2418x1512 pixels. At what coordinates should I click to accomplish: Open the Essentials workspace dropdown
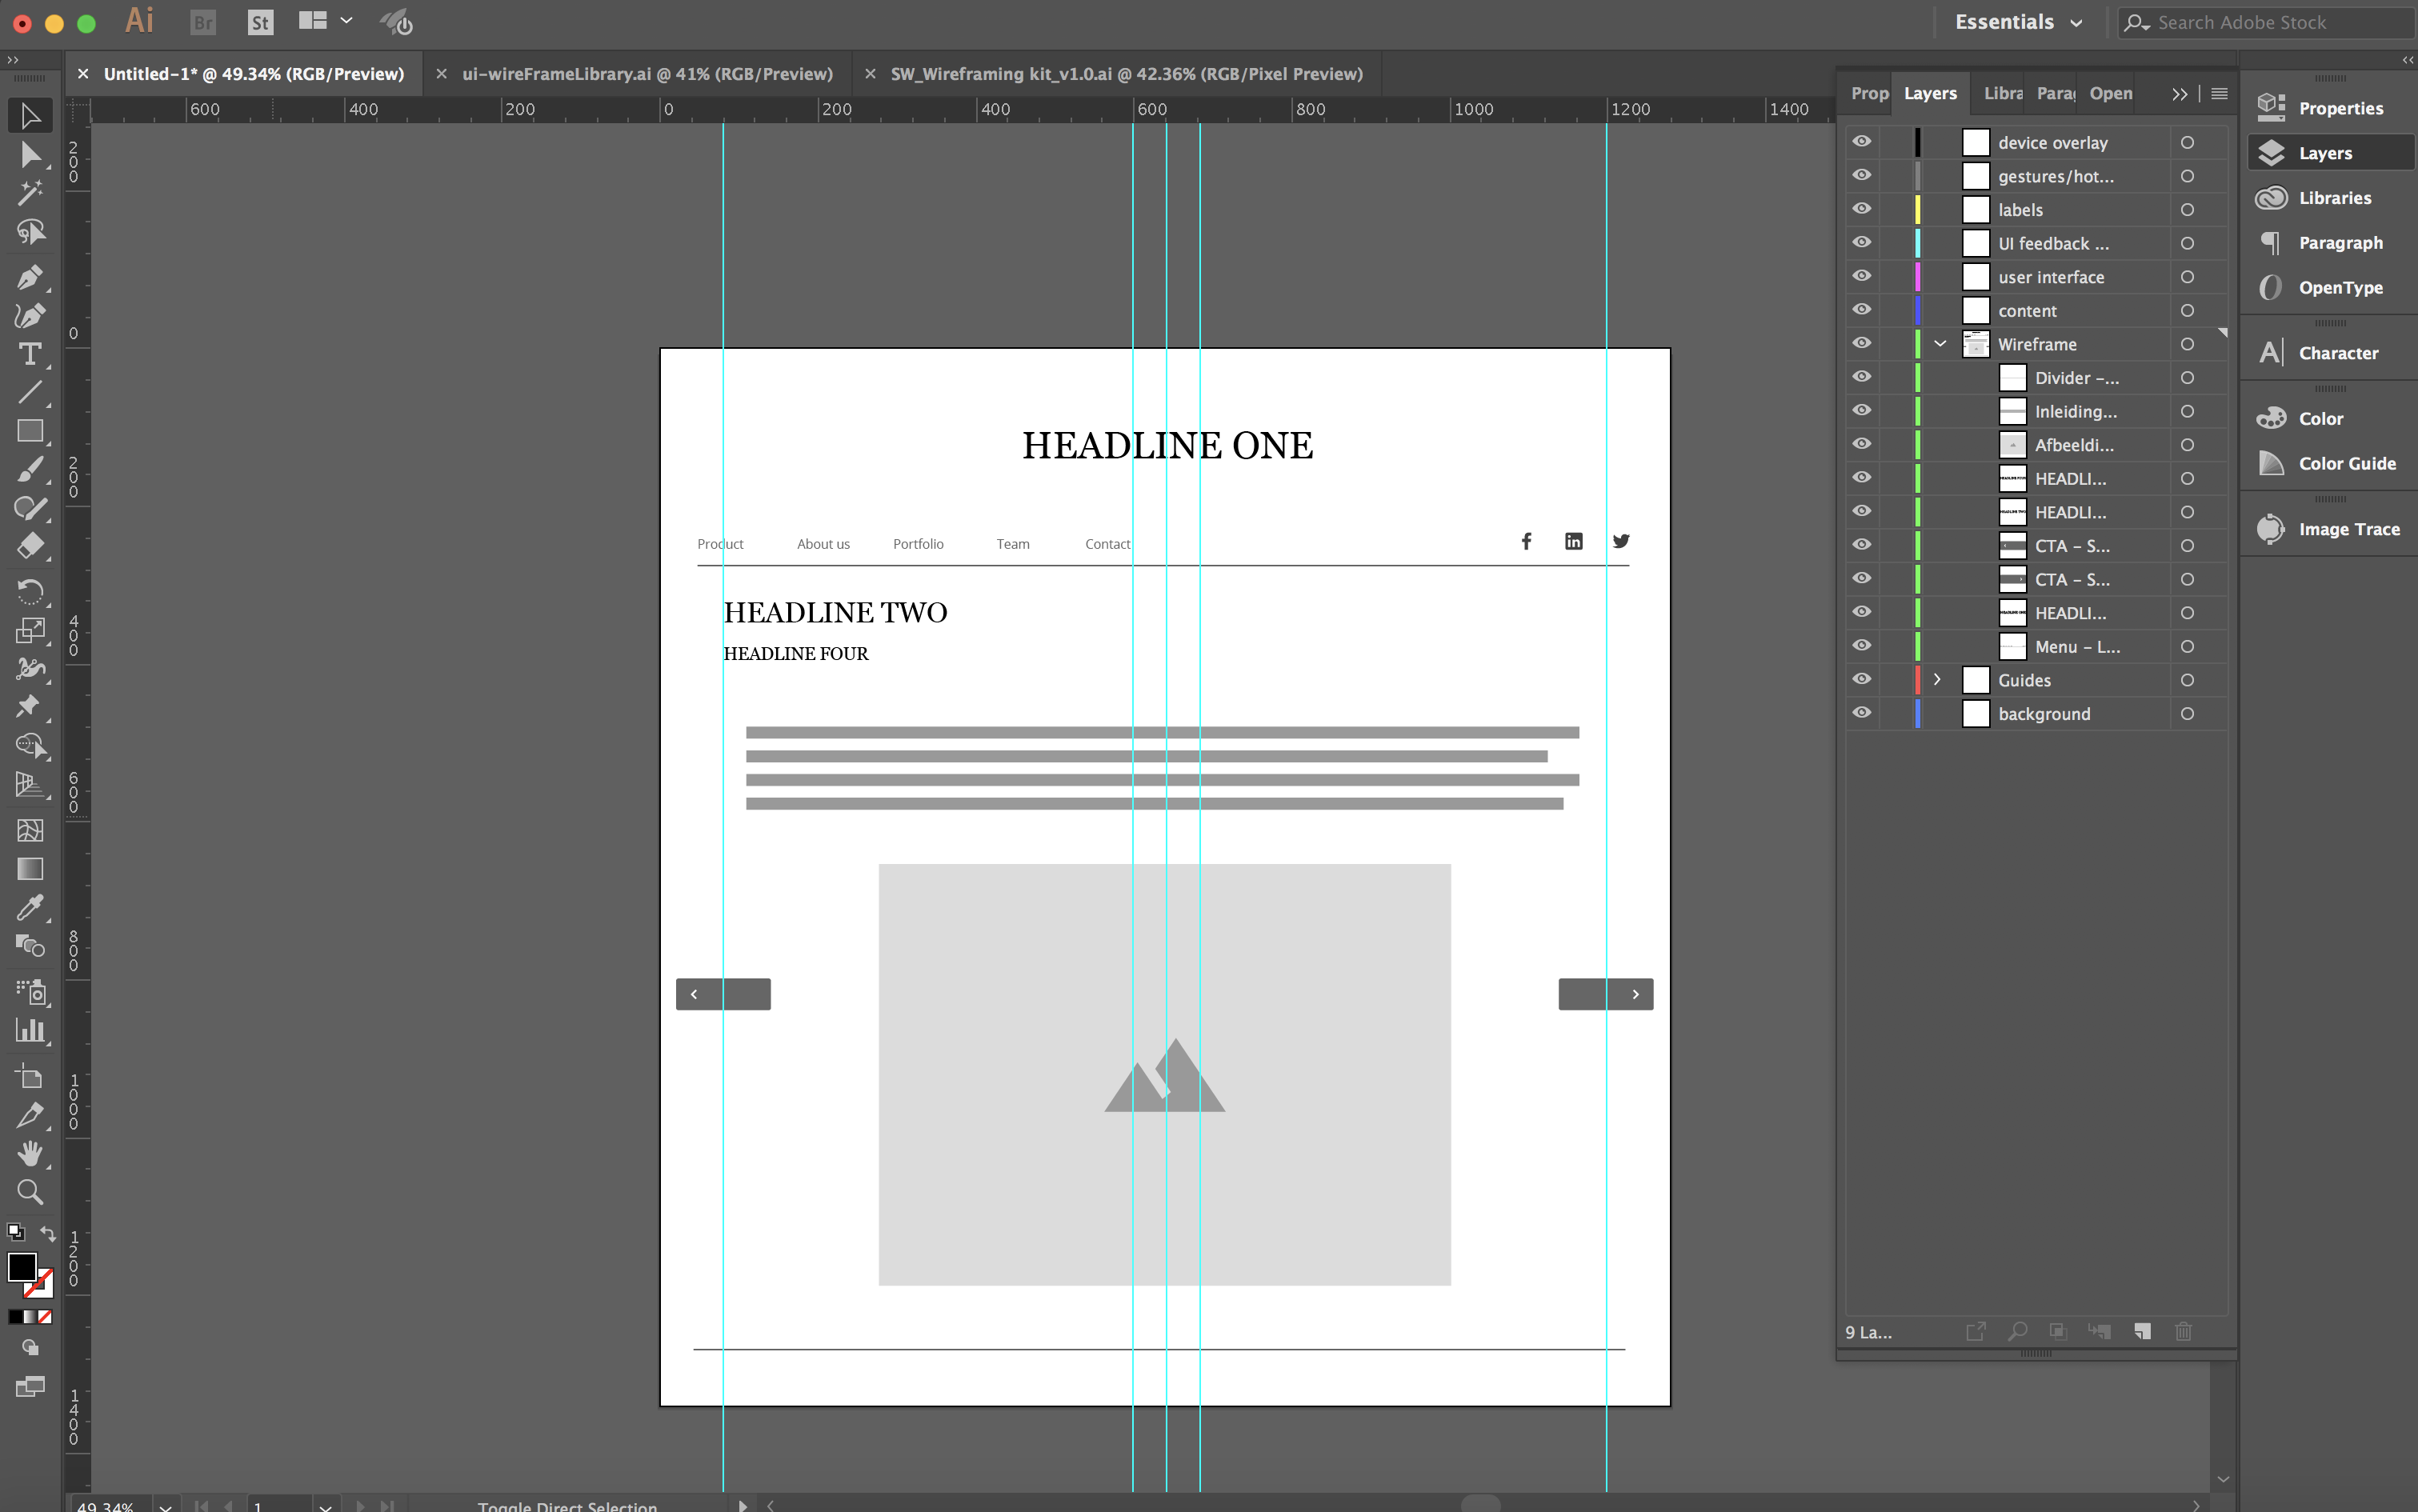tap(2018, 22)
